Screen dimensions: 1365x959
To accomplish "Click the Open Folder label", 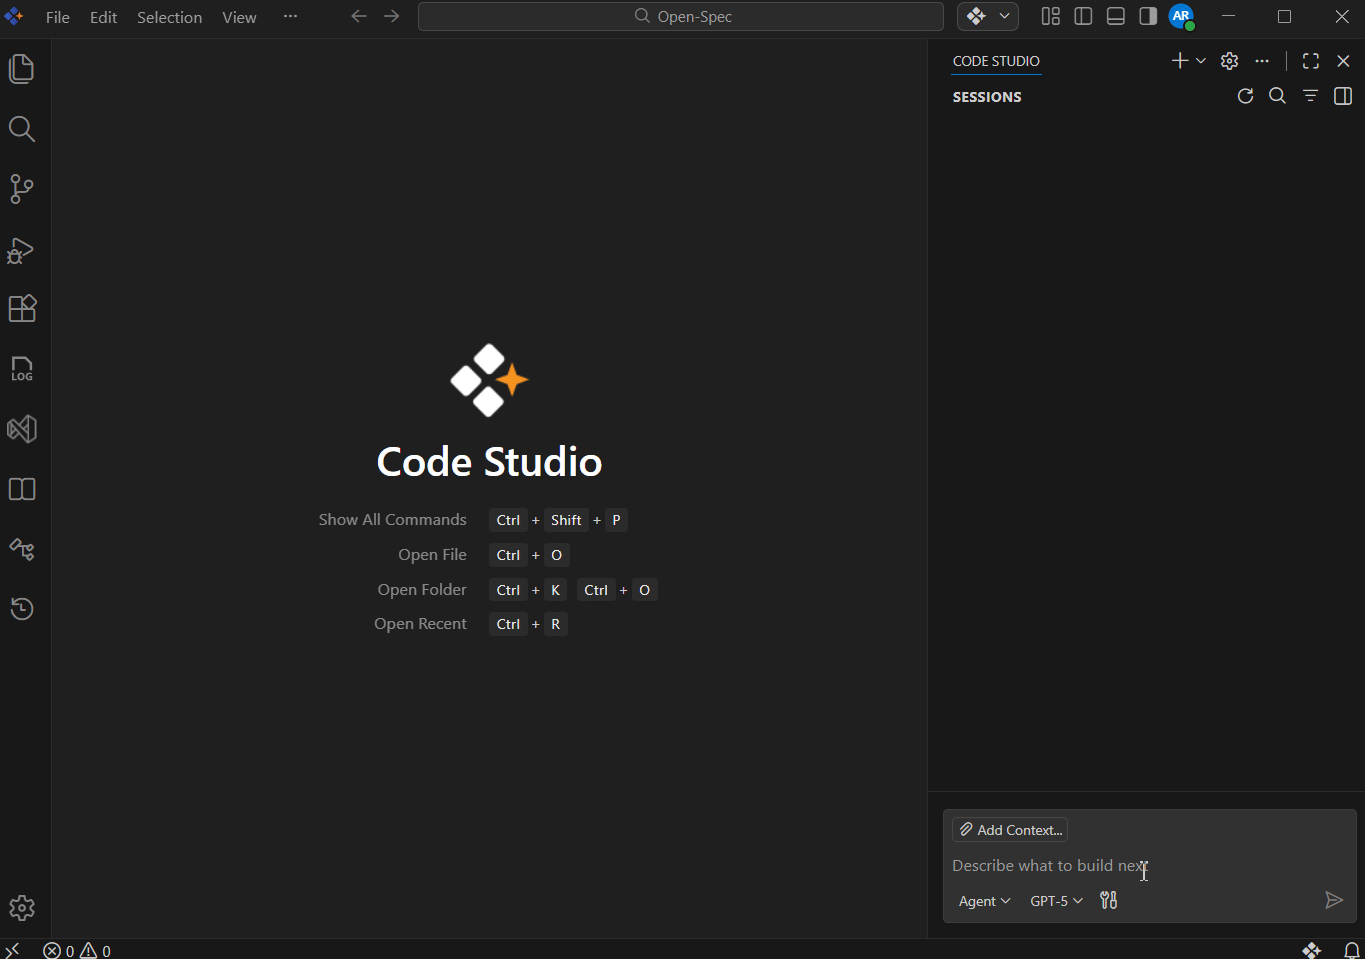I will pos(422,590).
